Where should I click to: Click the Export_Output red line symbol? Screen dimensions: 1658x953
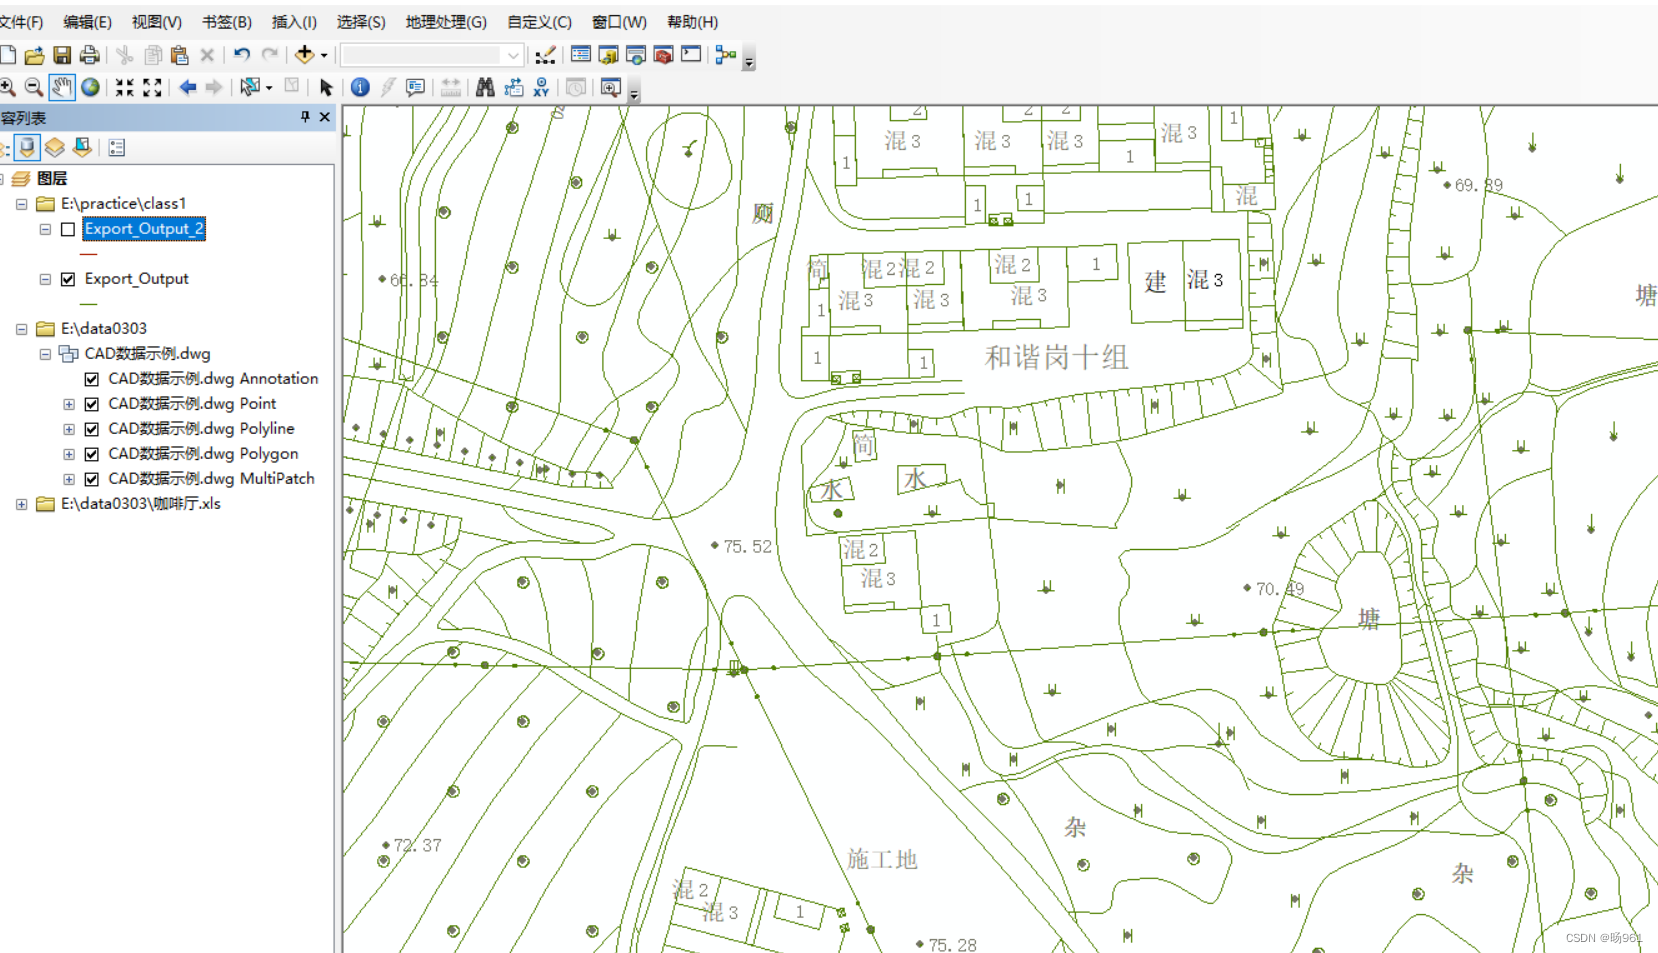(88, 253)
